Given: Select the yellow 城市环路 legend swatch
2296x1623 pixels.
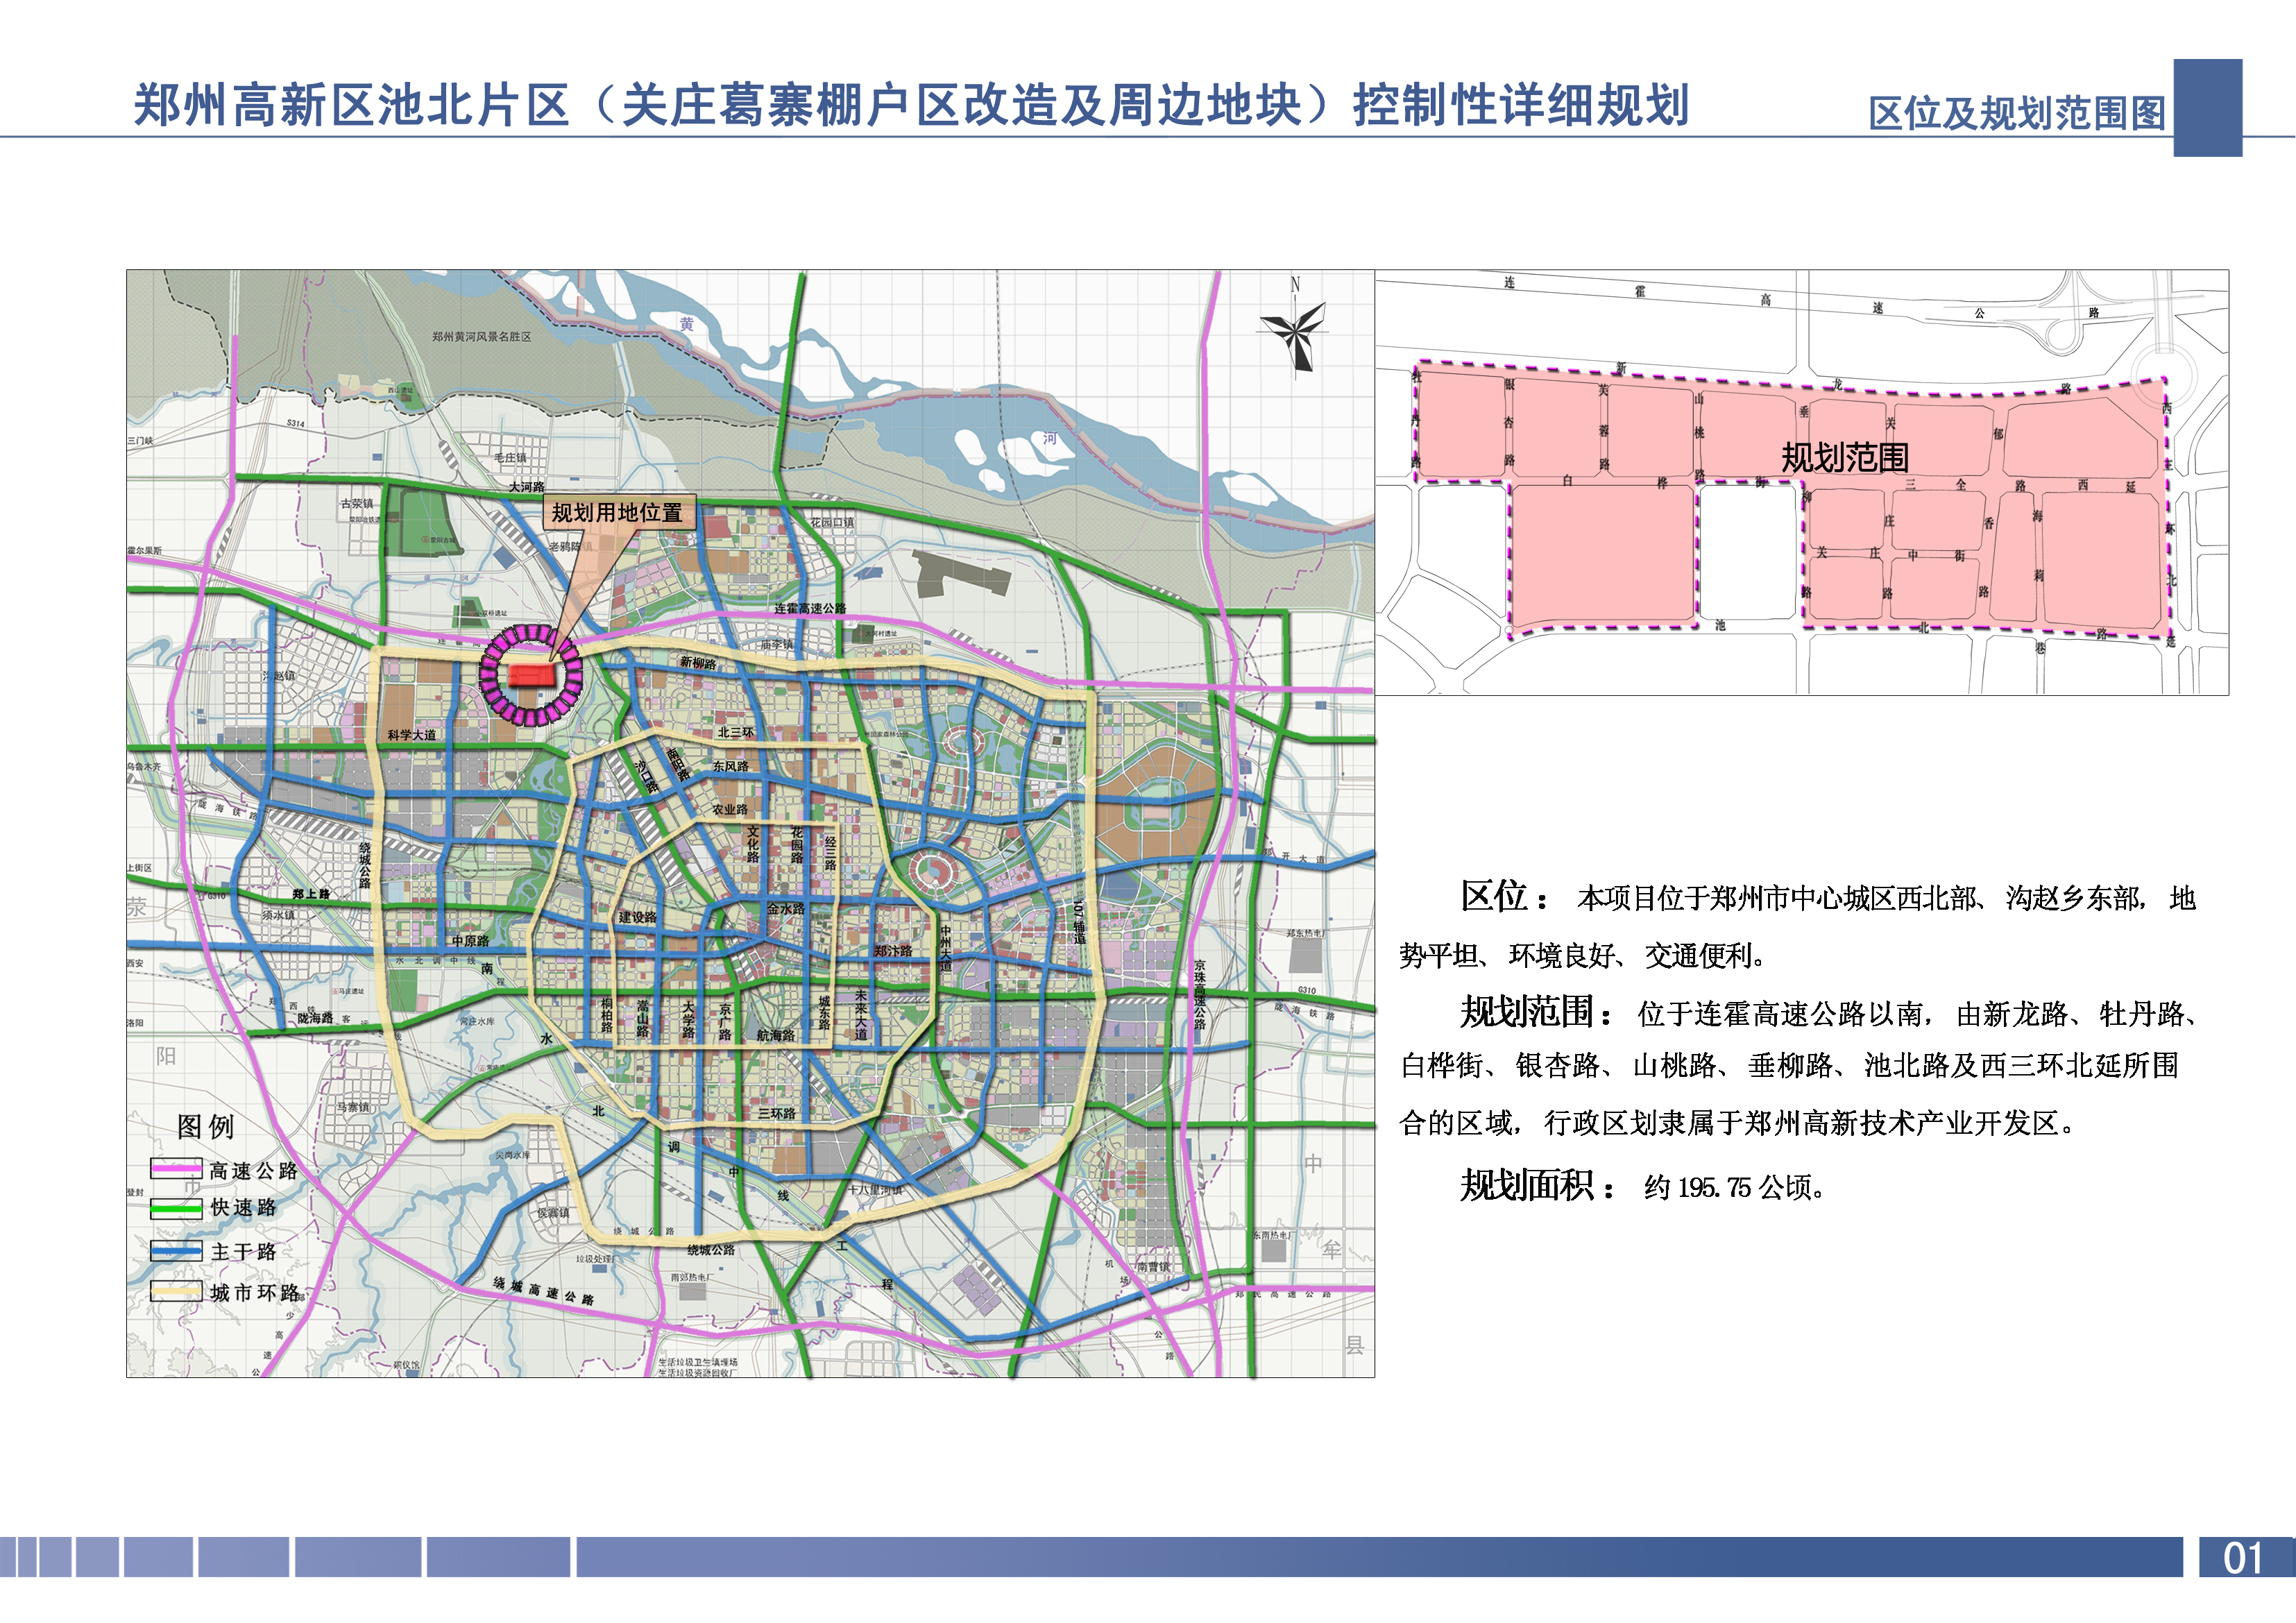Looking at the screenshot, I should pyautogui.click(x=176, y=1291).
